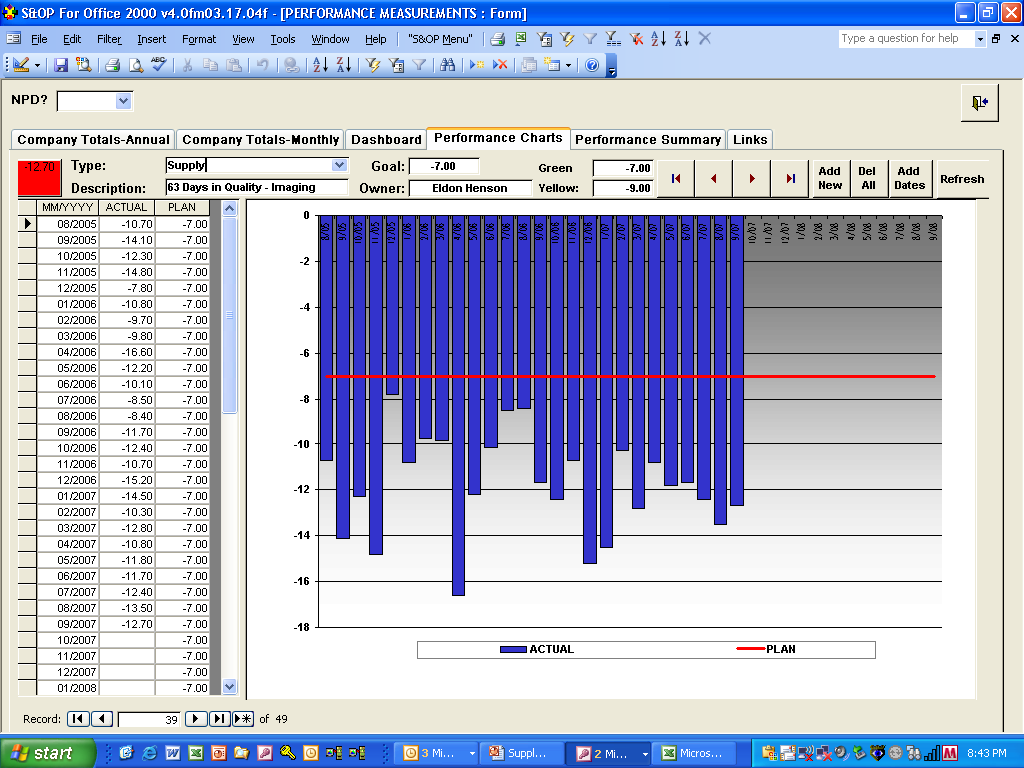This screenshot has width=1024, height=768.
Task: Run spell check with the ABC icon
Action: coord(156,65)
